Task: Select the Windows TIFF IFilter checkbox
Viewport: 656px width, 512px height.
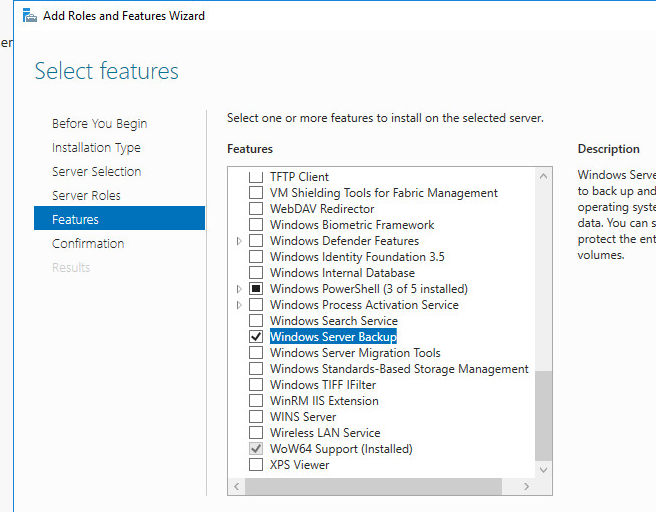Action: click(x=256, y=384)
